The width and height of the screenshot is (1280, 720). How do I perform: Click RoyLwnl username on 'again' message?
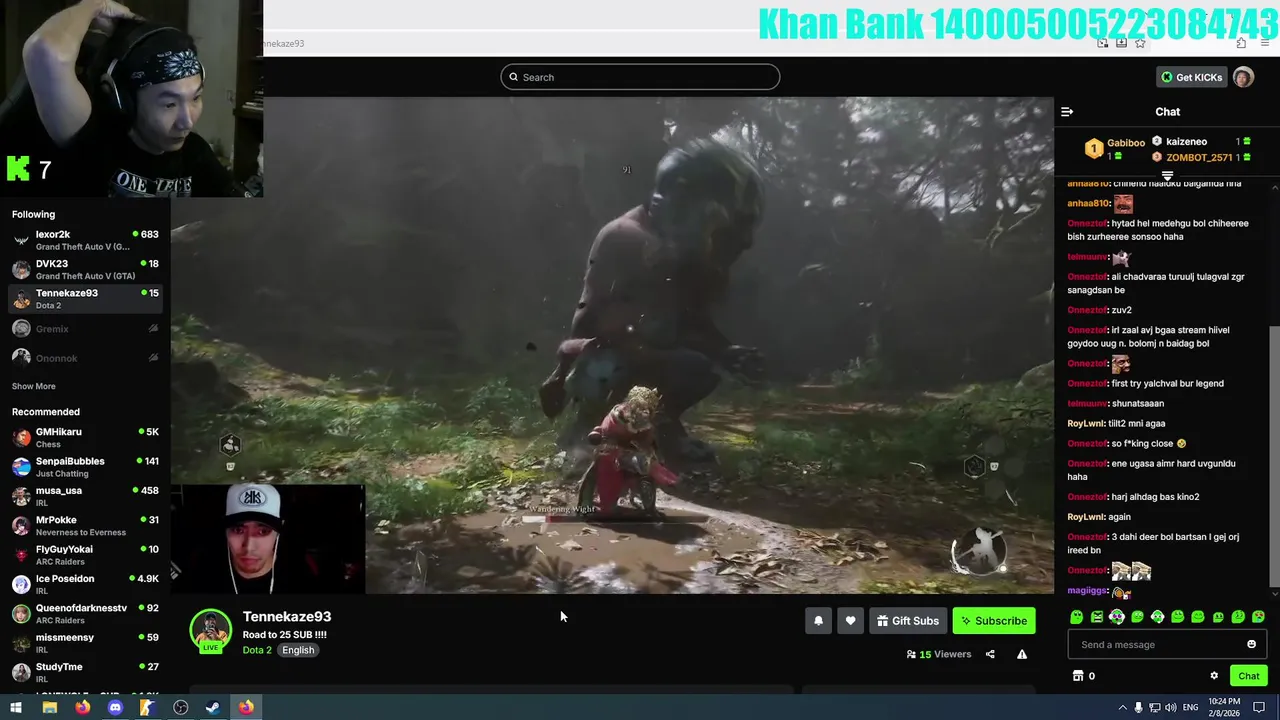1085,517
